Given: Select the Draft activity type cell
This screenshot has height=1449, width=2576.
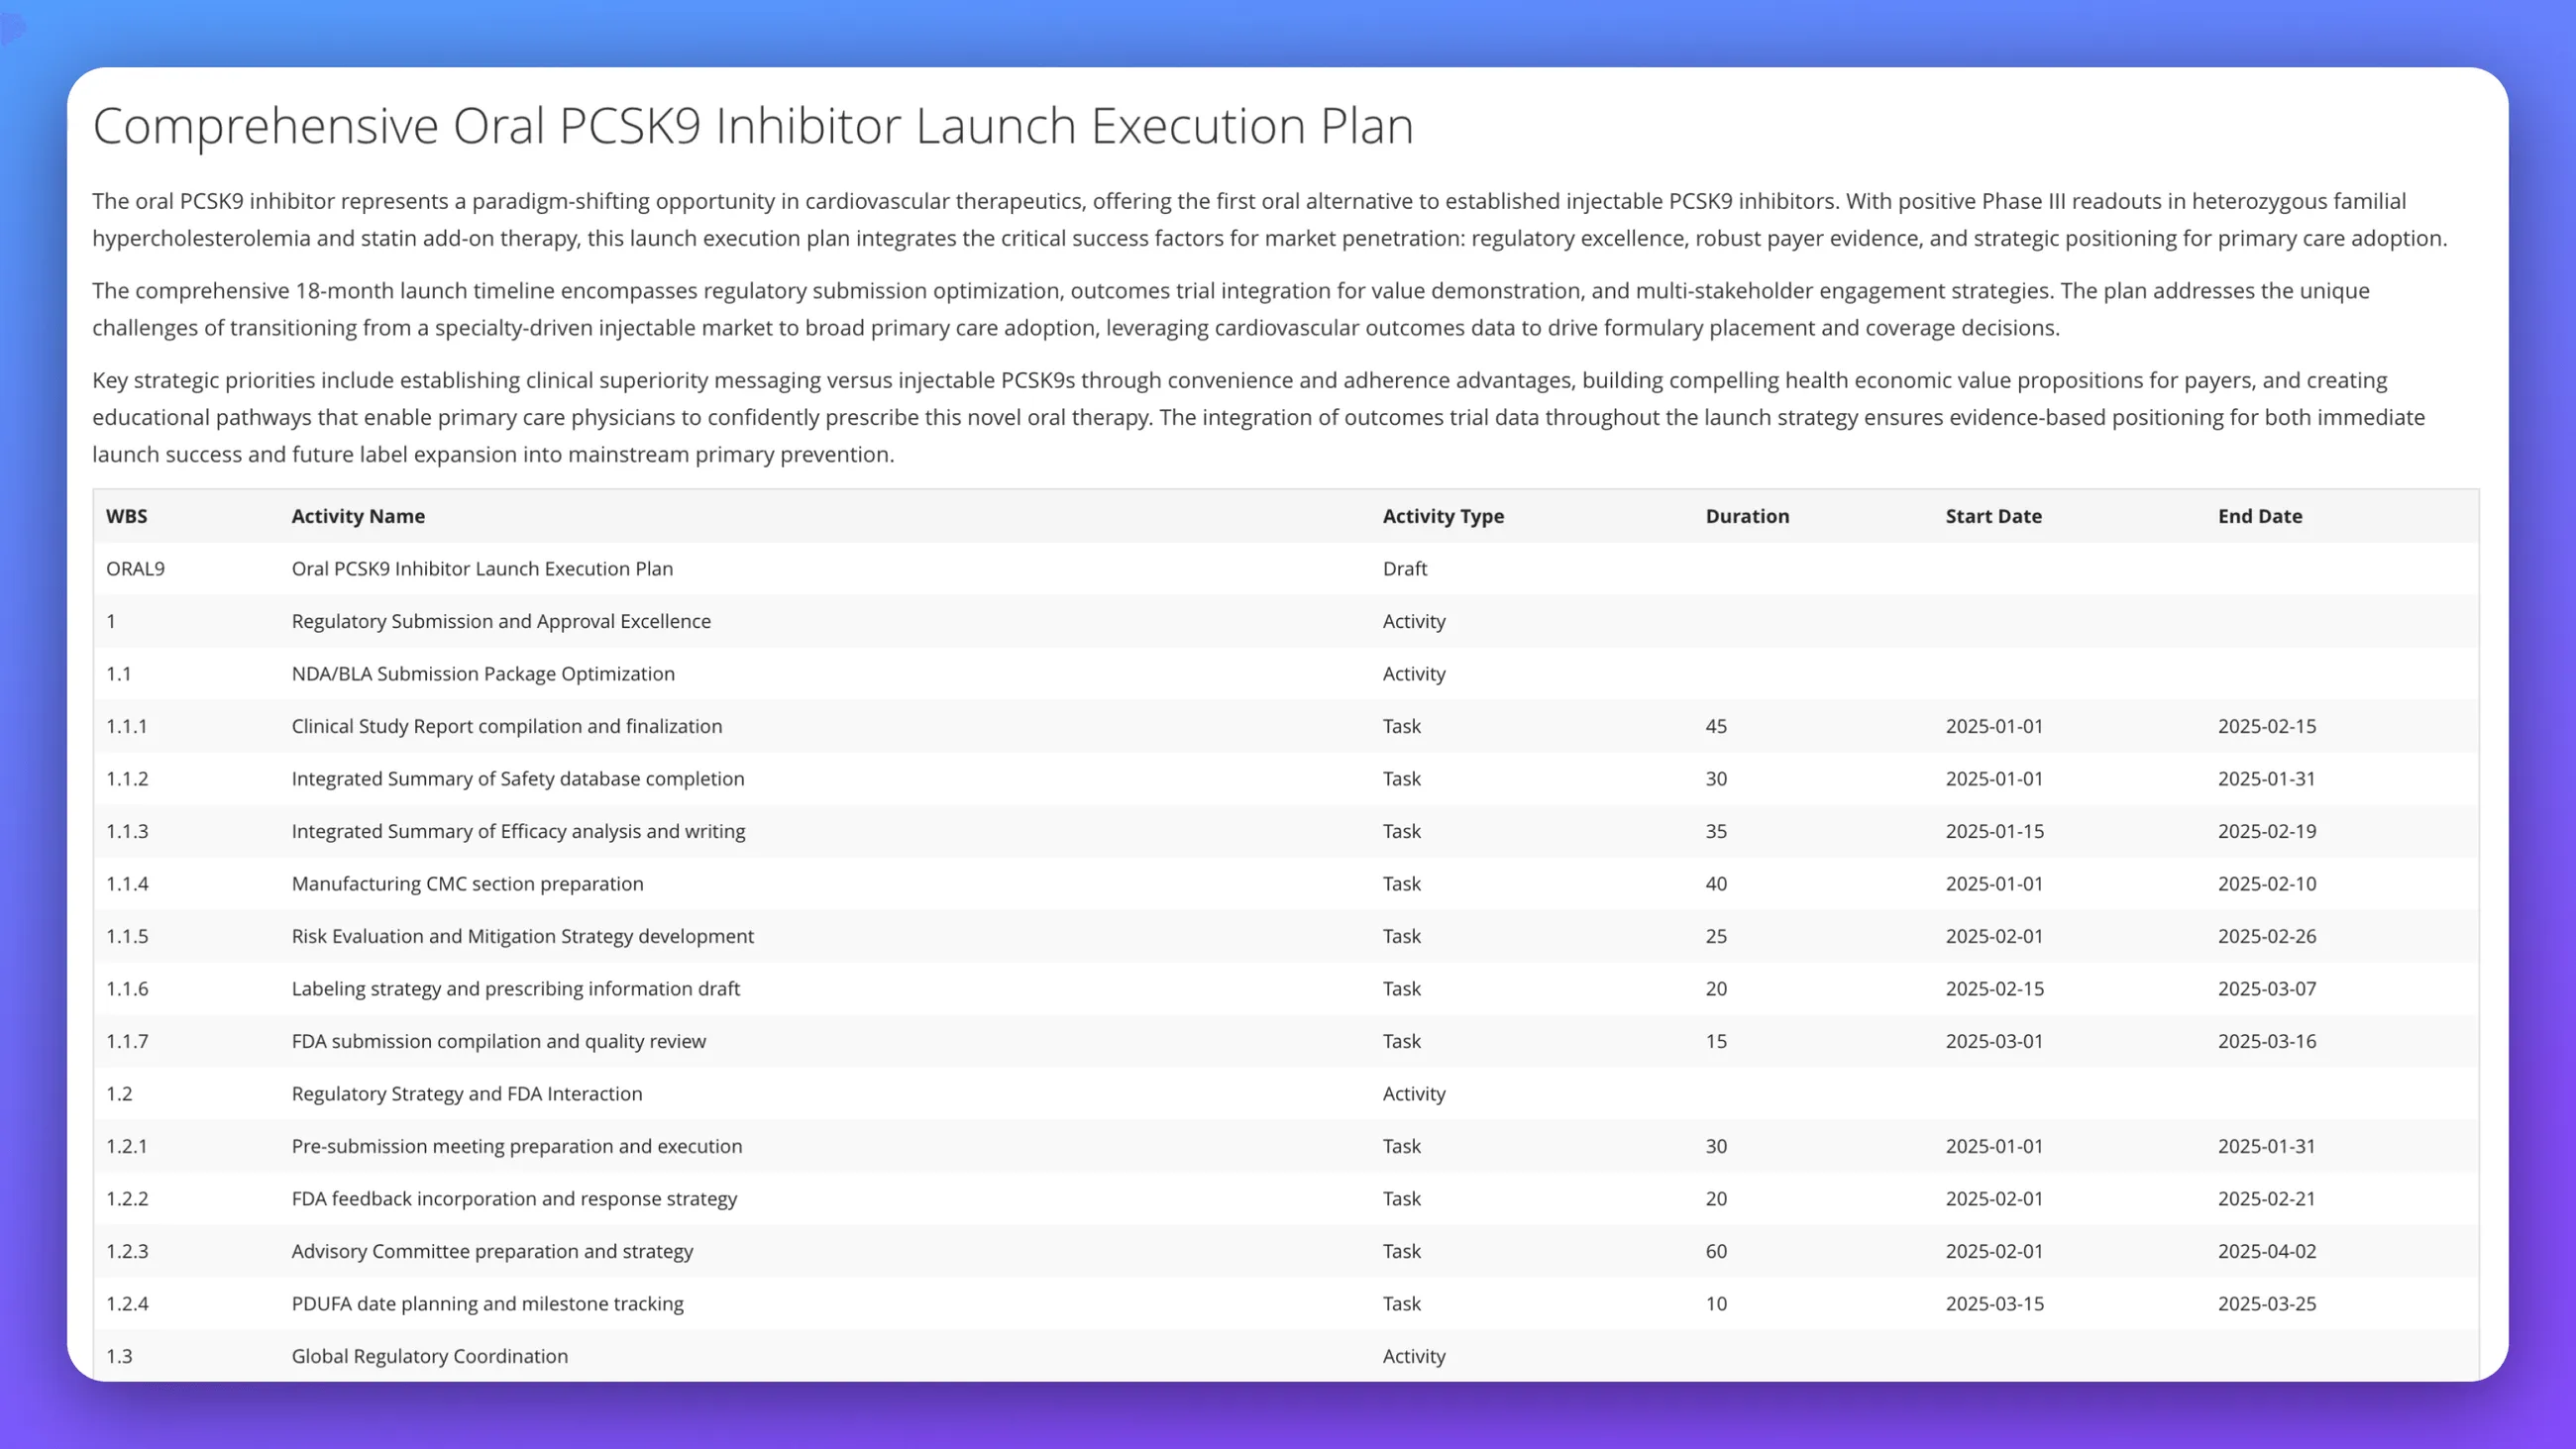Looking at the screenshot, I should (x=1404, y=568).
